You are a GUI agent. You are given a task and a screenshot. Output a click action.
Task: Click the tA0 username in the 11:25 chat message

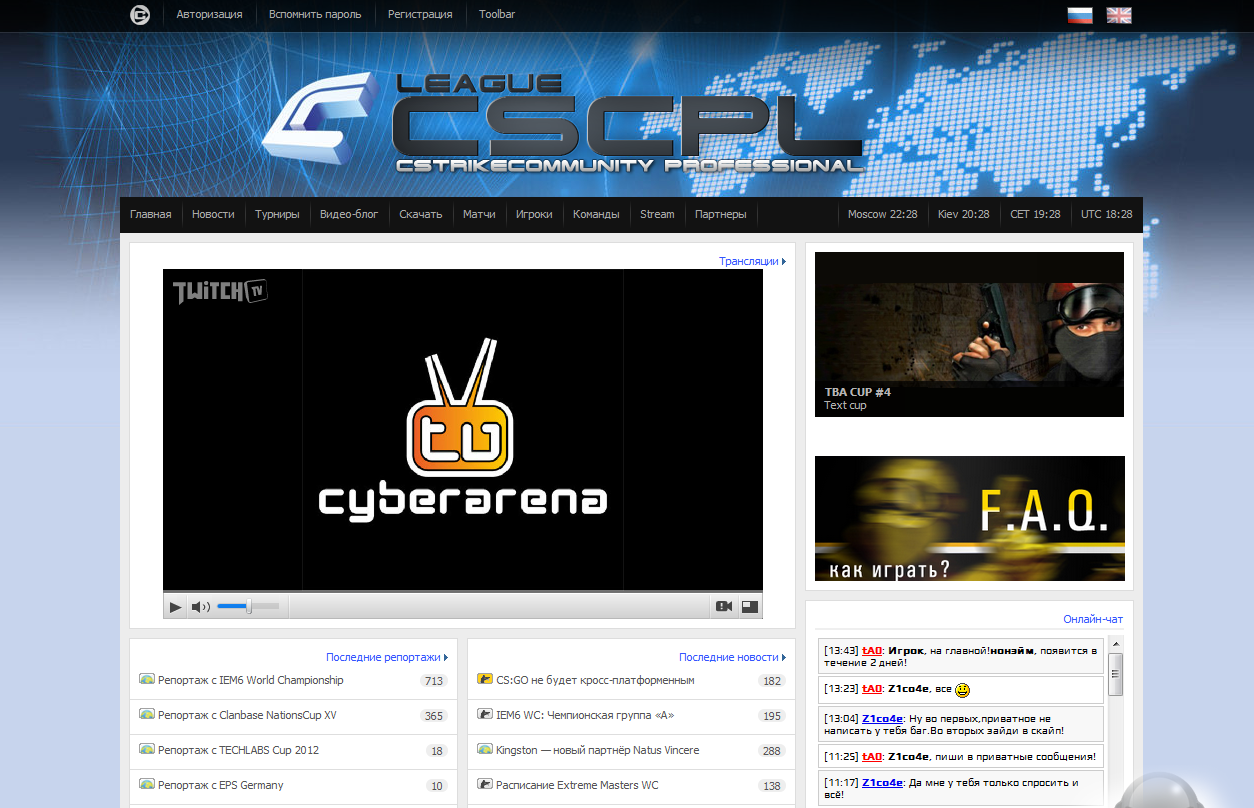click(872, 757)
